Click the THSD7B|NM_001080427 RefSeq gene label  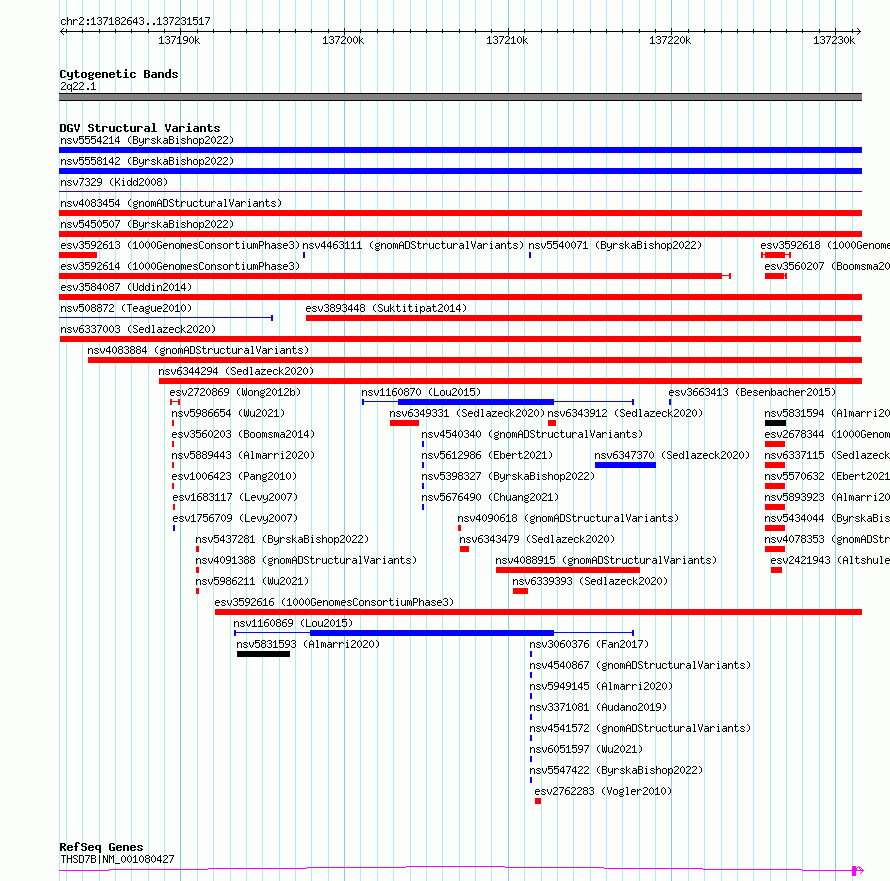click(x=117, y=859)
